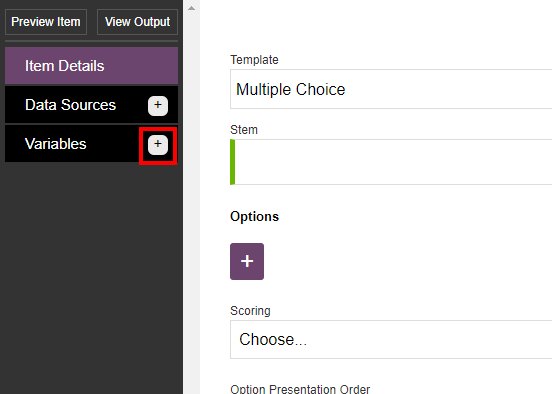Add a new variable with the plus icon
This screenshot has height=394, width=552.
[158, 145]
